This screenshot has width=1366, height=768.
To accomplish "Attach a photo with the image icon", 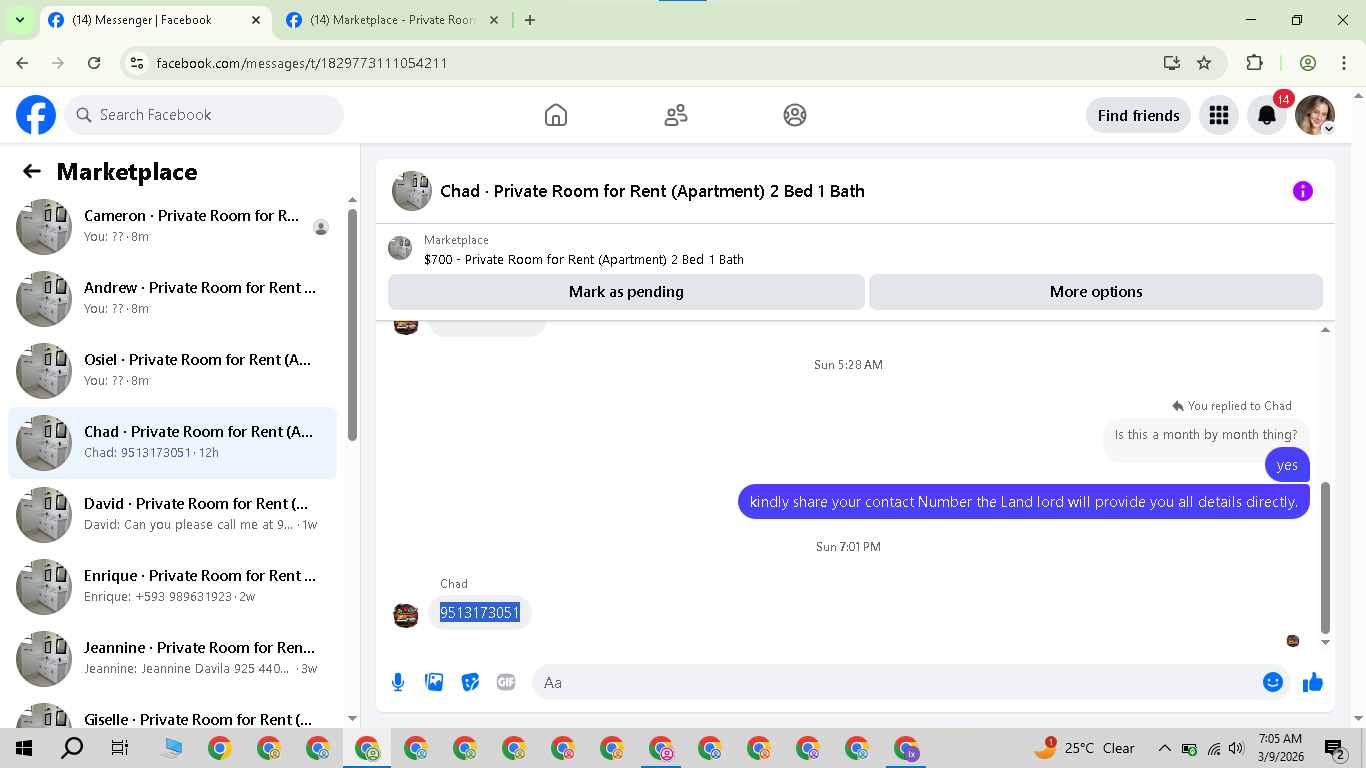I will pyautogui.click(x=434, y=682).
